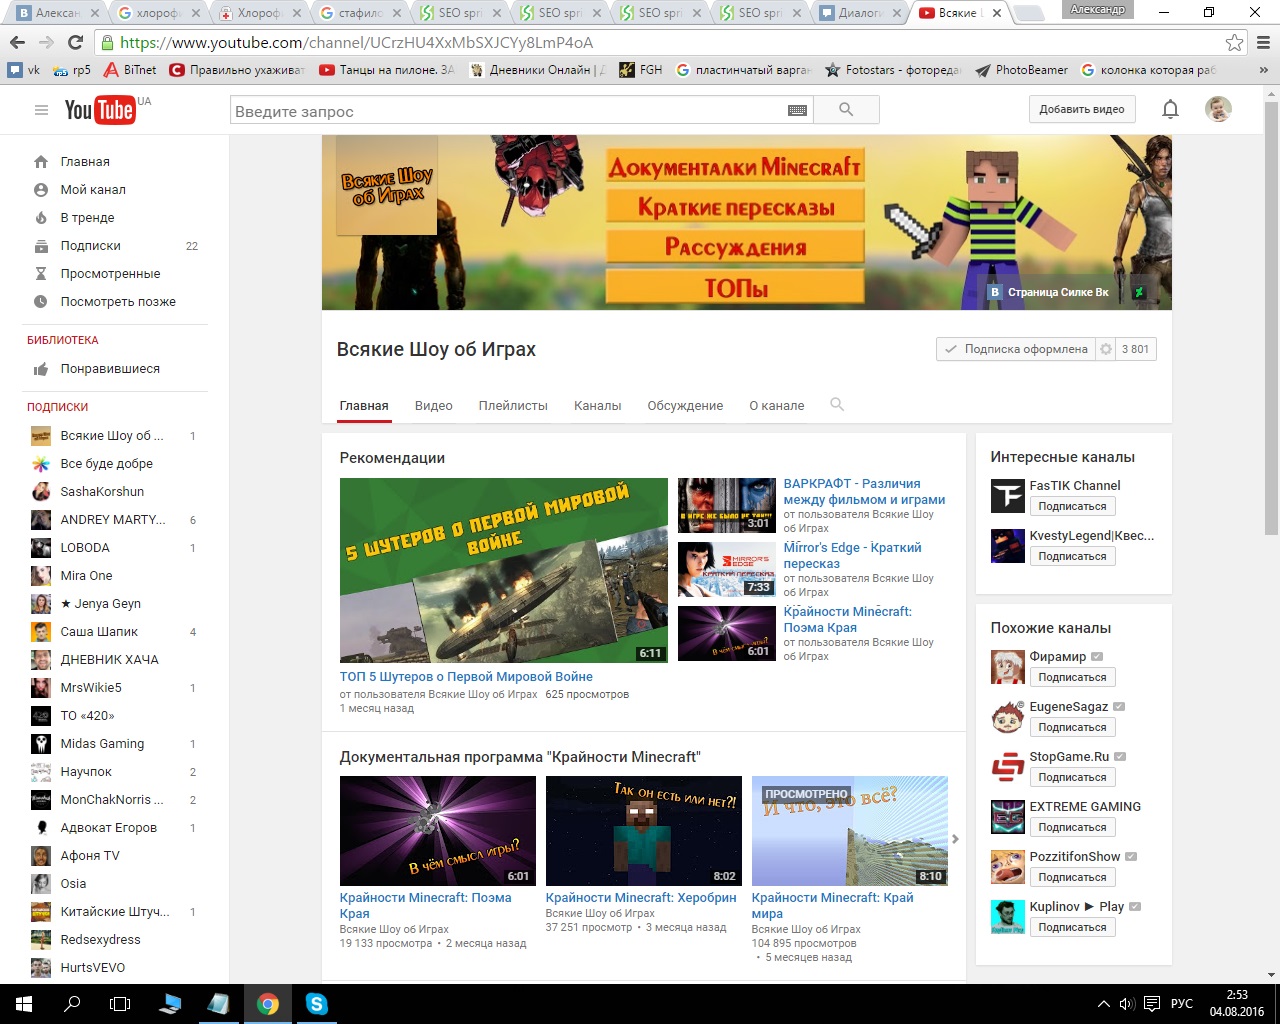This screenshot has width=1280, height=1024.
Task: Open the EugeneSagaz channel link
Action: [x=1069, y=707]
